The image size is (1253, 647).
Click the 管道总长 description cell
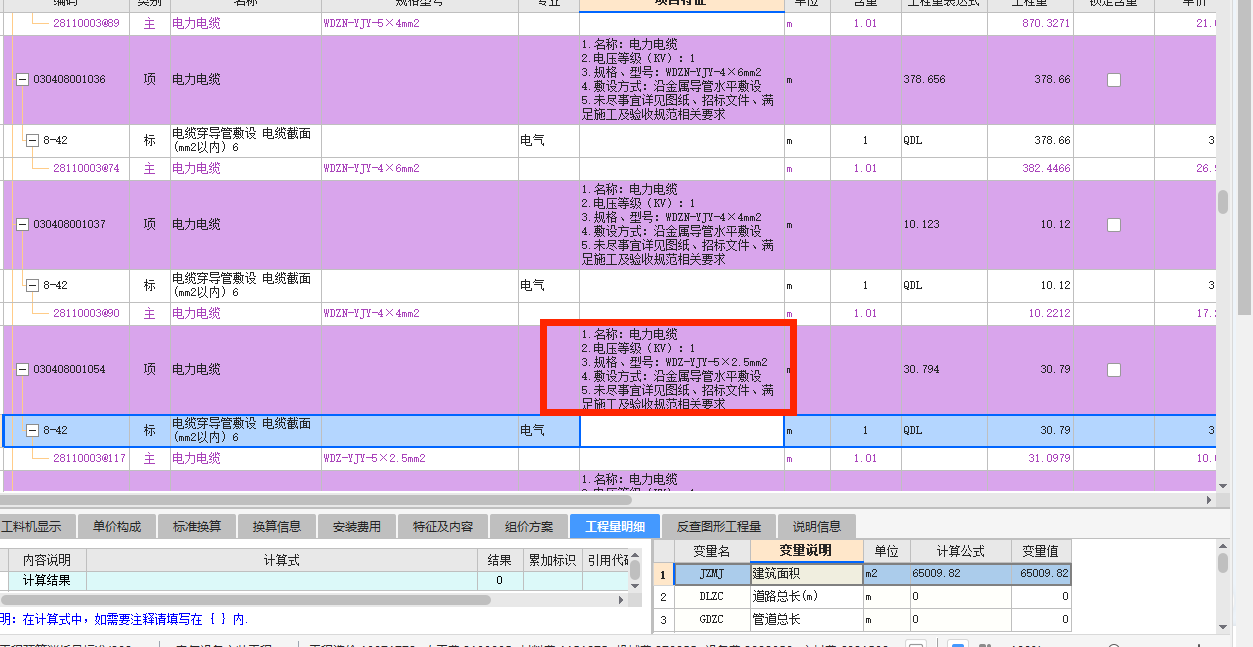coord(806,620)
